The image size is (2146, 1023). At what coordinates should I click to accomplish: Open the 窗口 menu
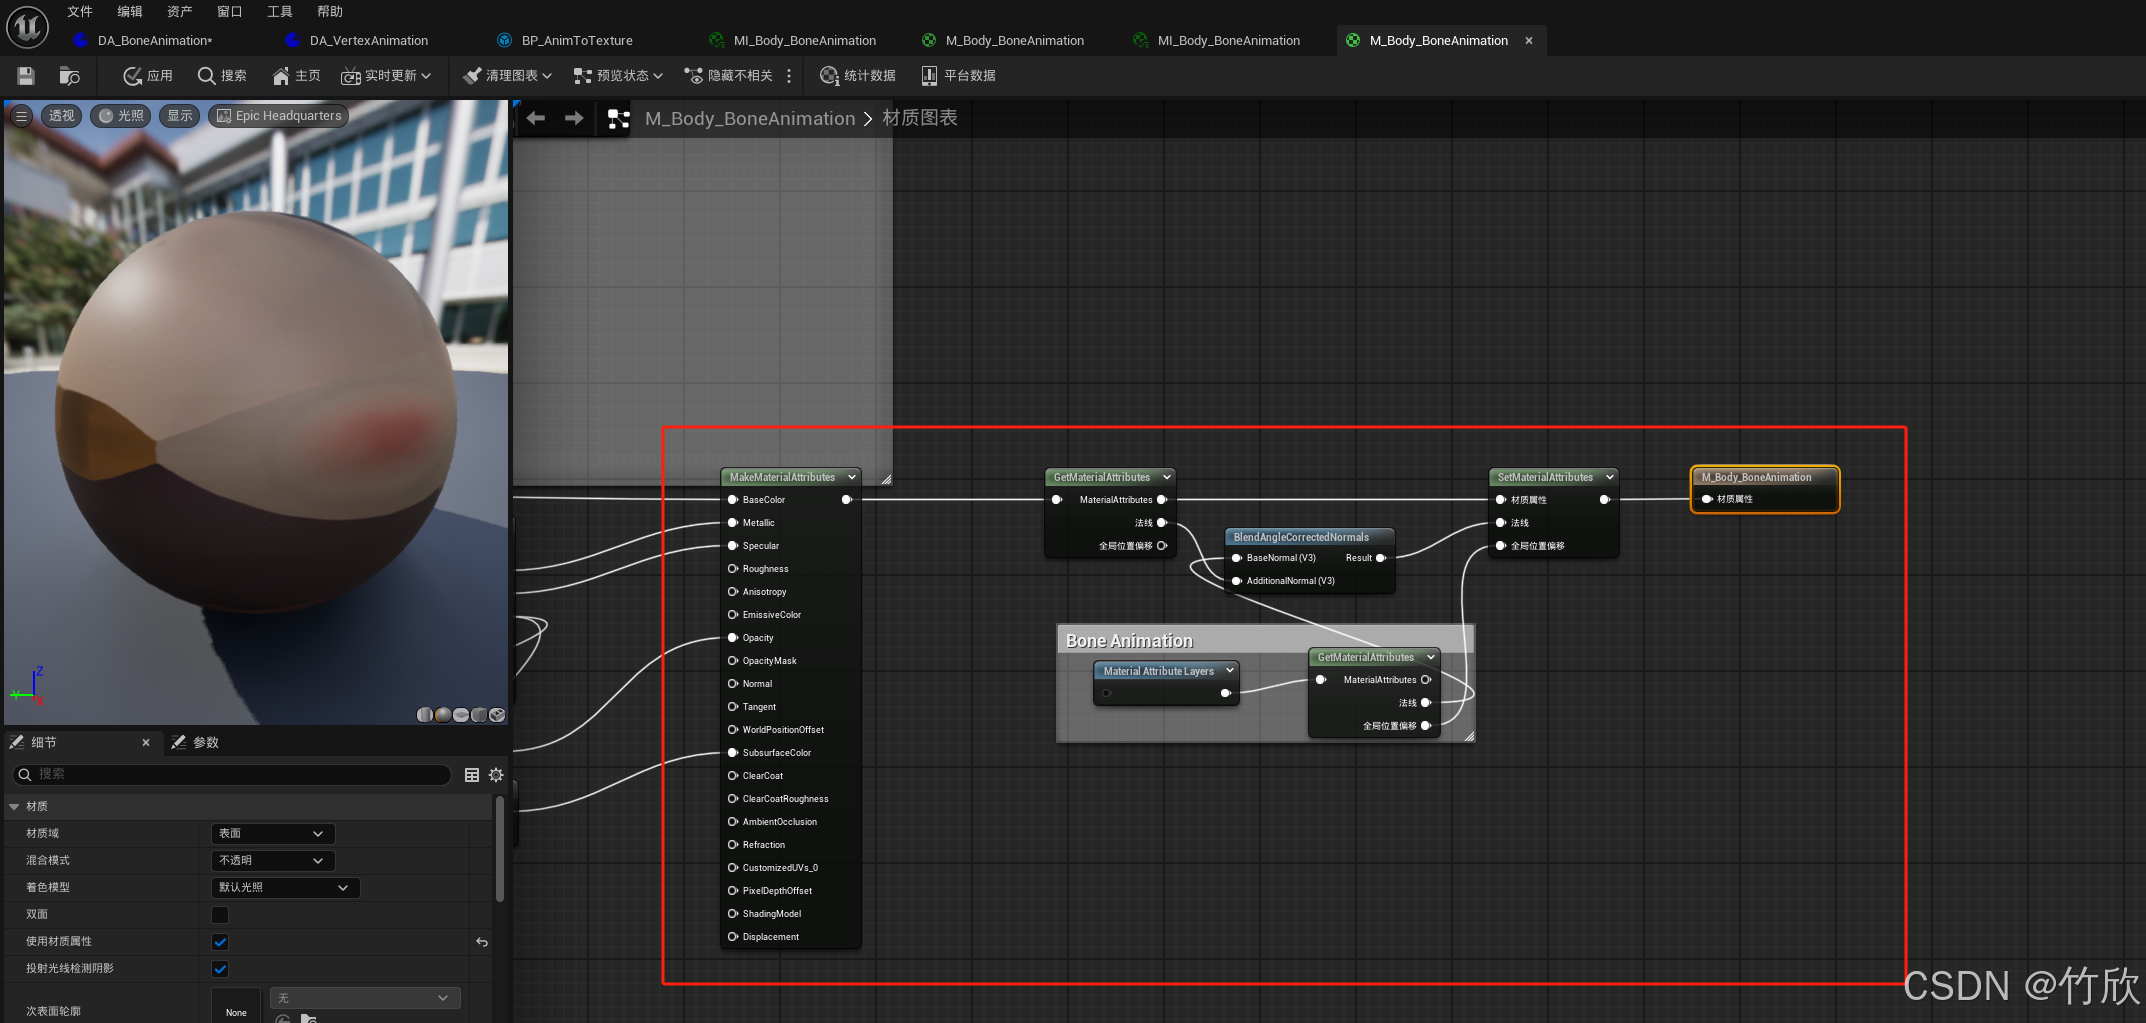[228, 11]
